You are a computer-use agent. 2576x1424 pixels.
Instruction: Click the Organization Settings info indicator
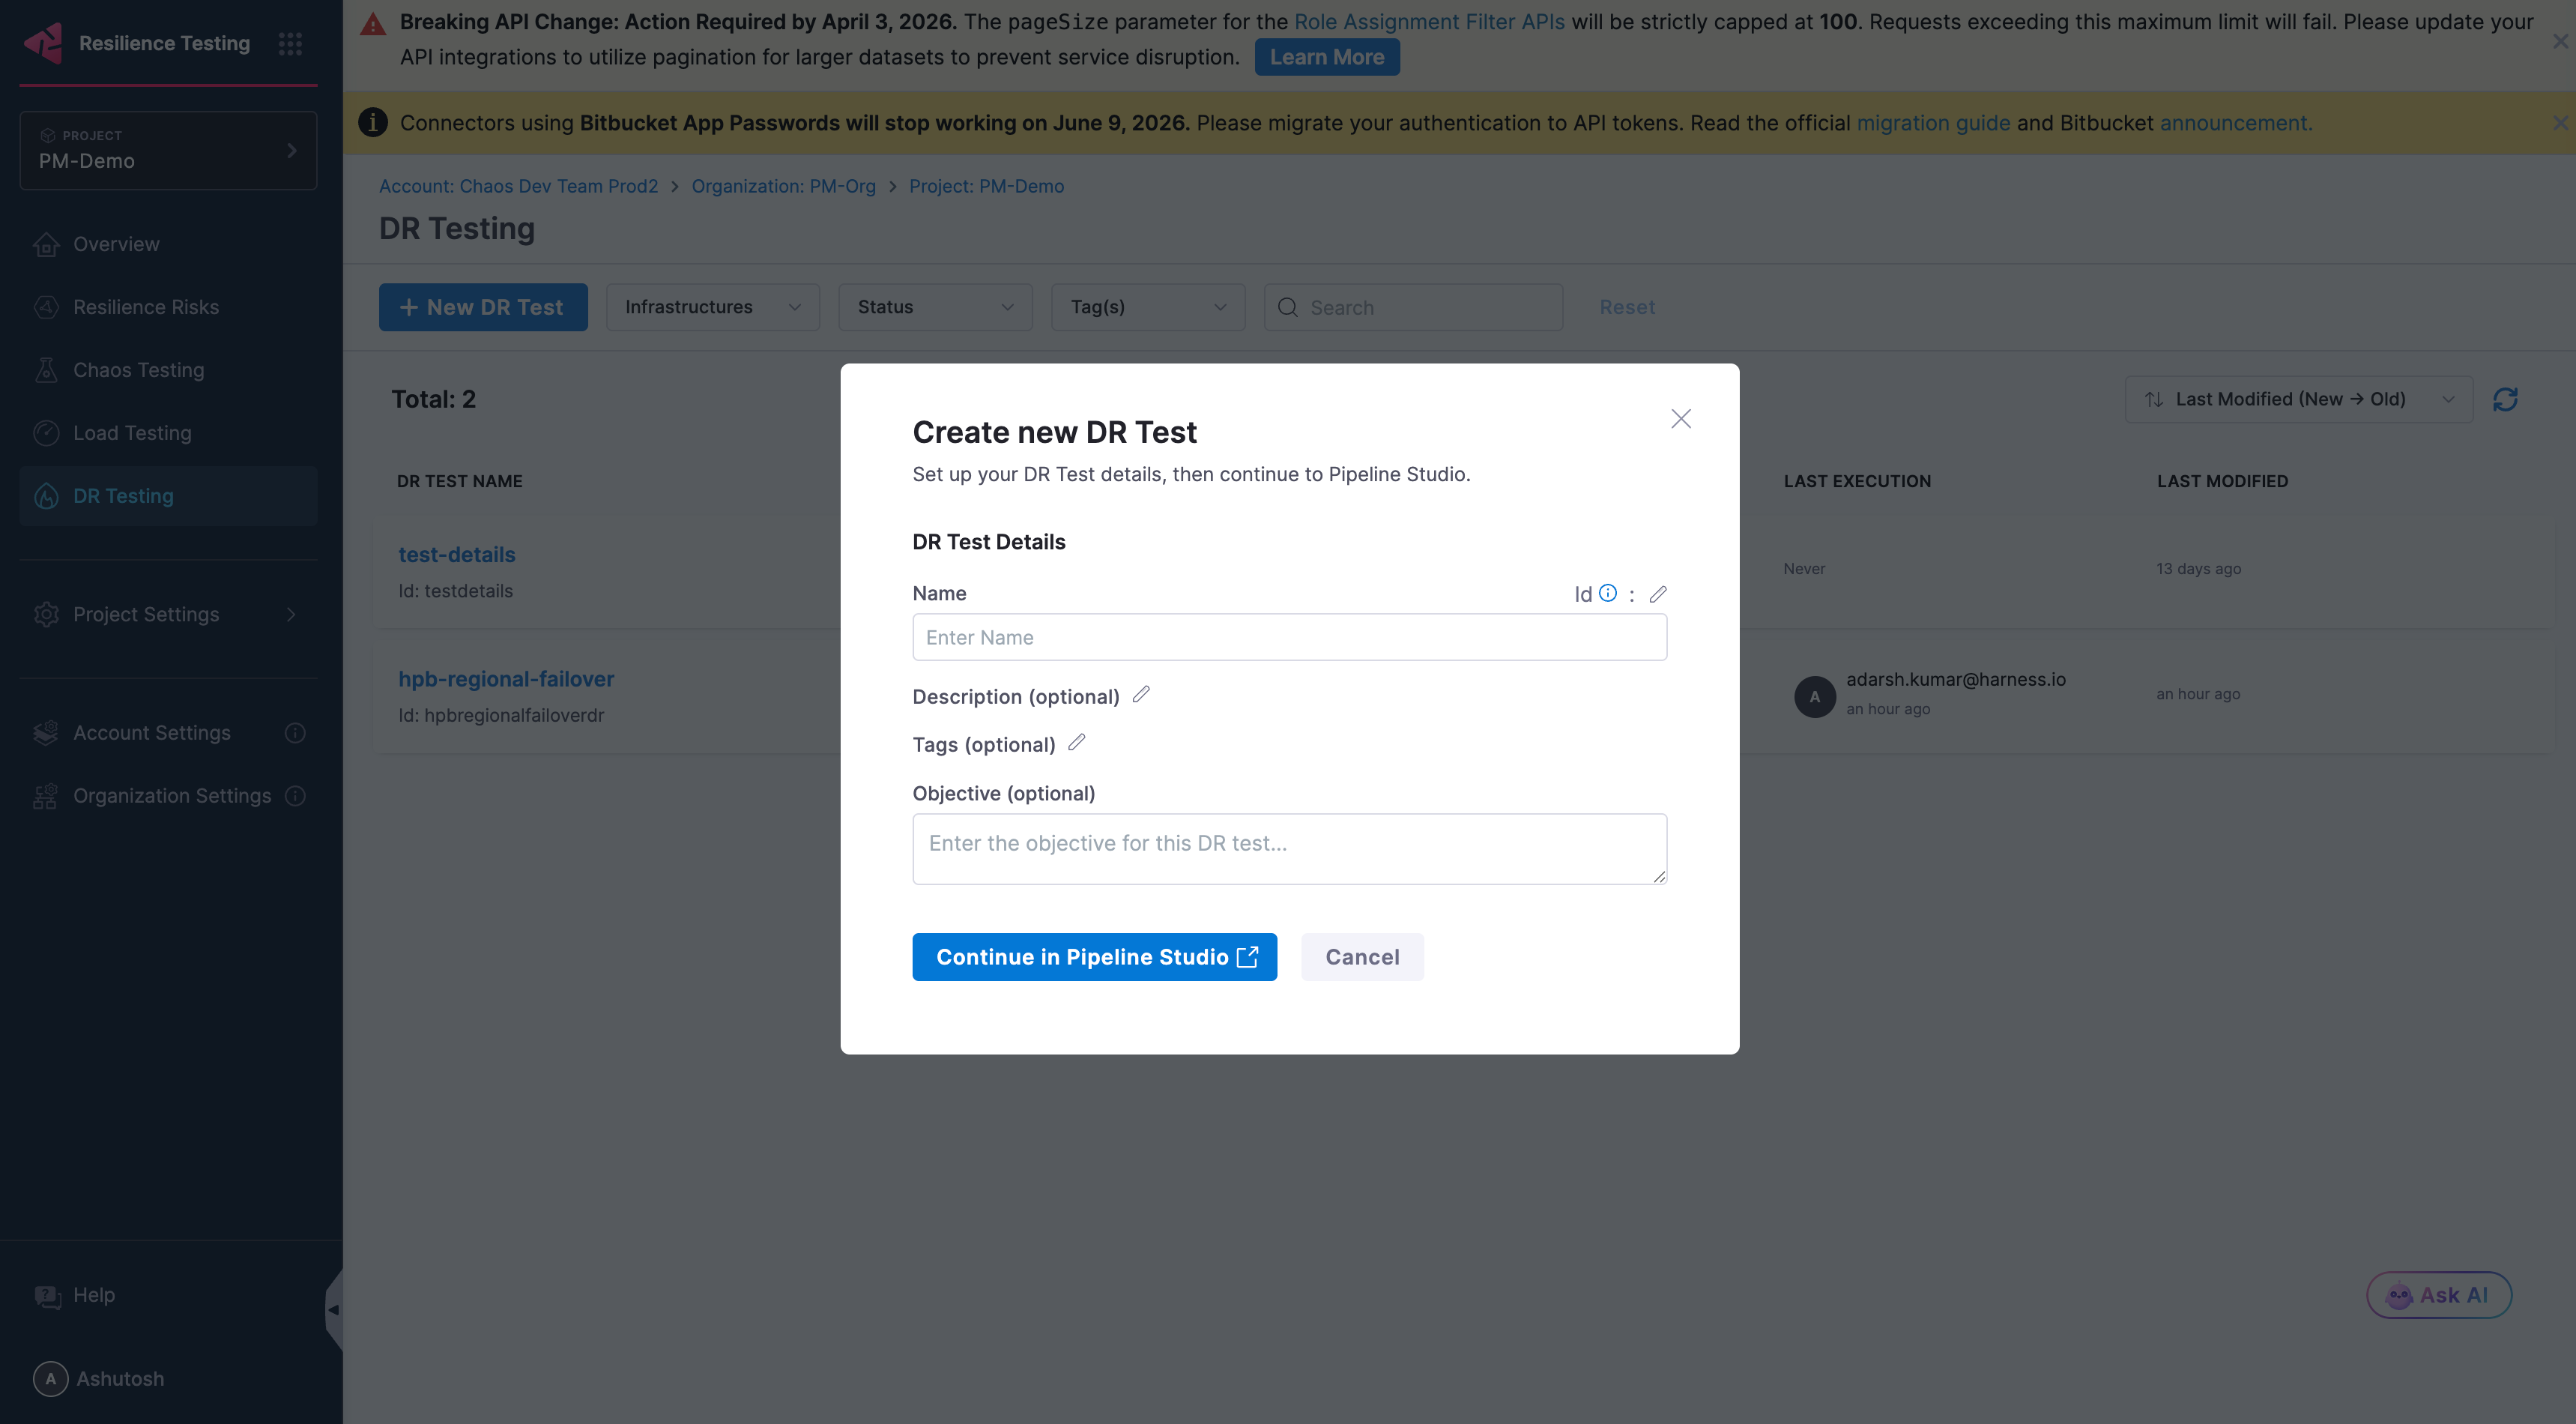click(294, 796)
